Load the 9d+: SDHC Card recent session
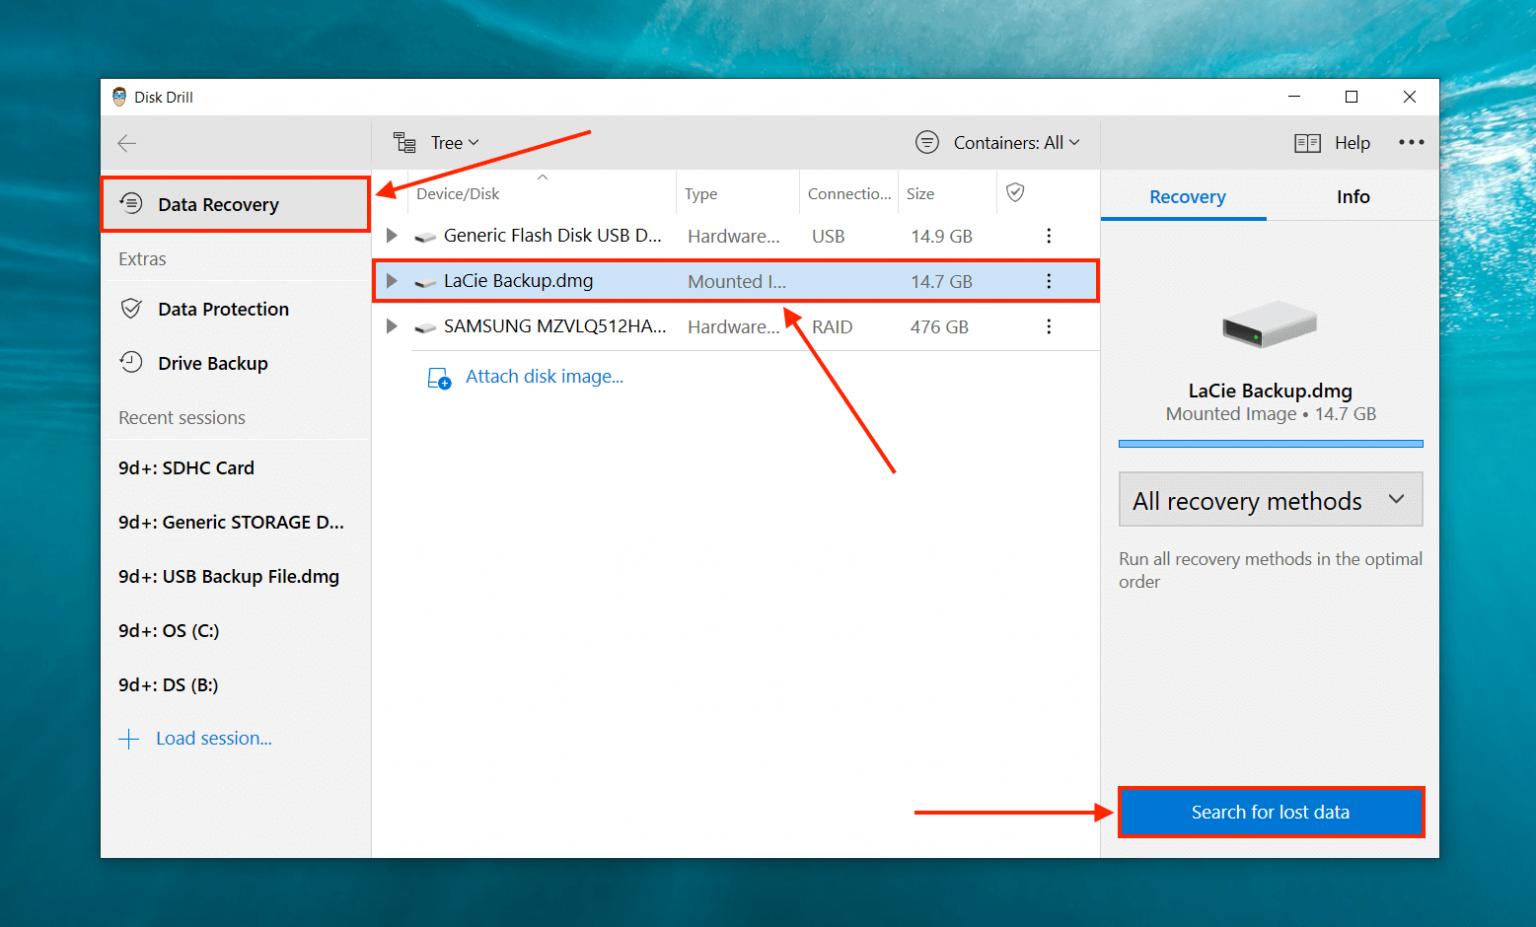This screenshot has width=1536, height=927. [x=186, y=467]
